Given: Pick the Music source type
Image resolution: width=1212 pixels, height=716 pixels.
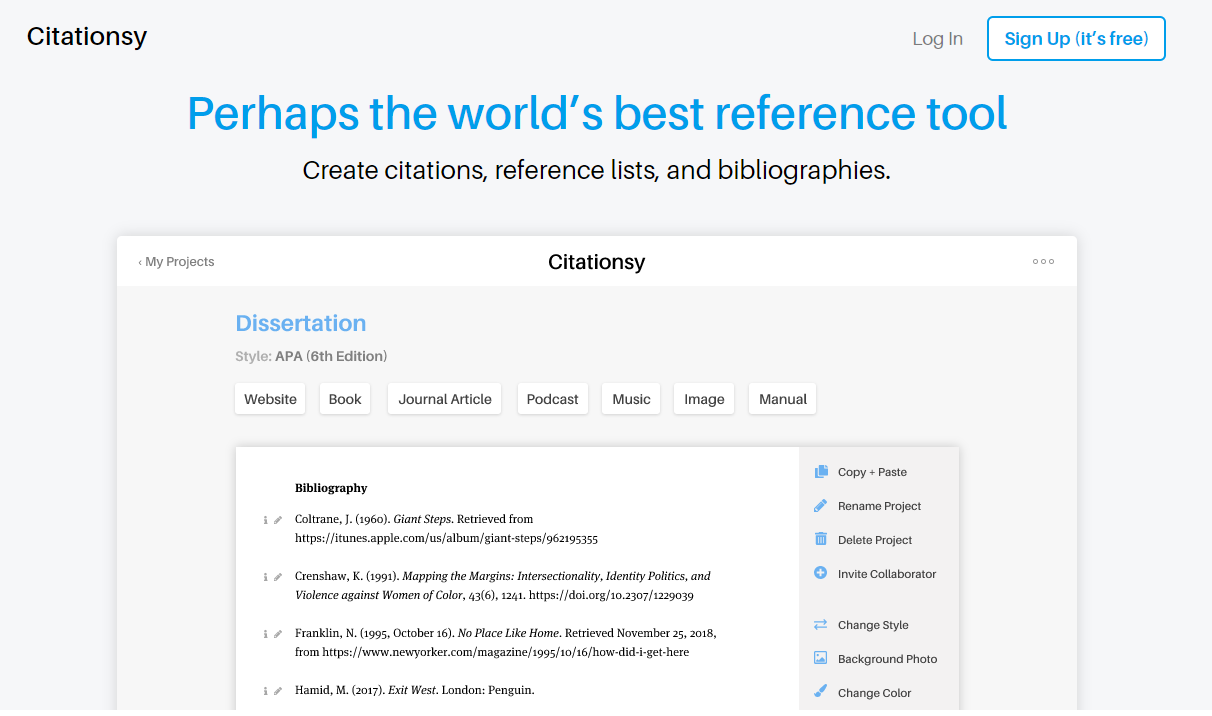Looking at the screenshot, I should click(631, 399).
